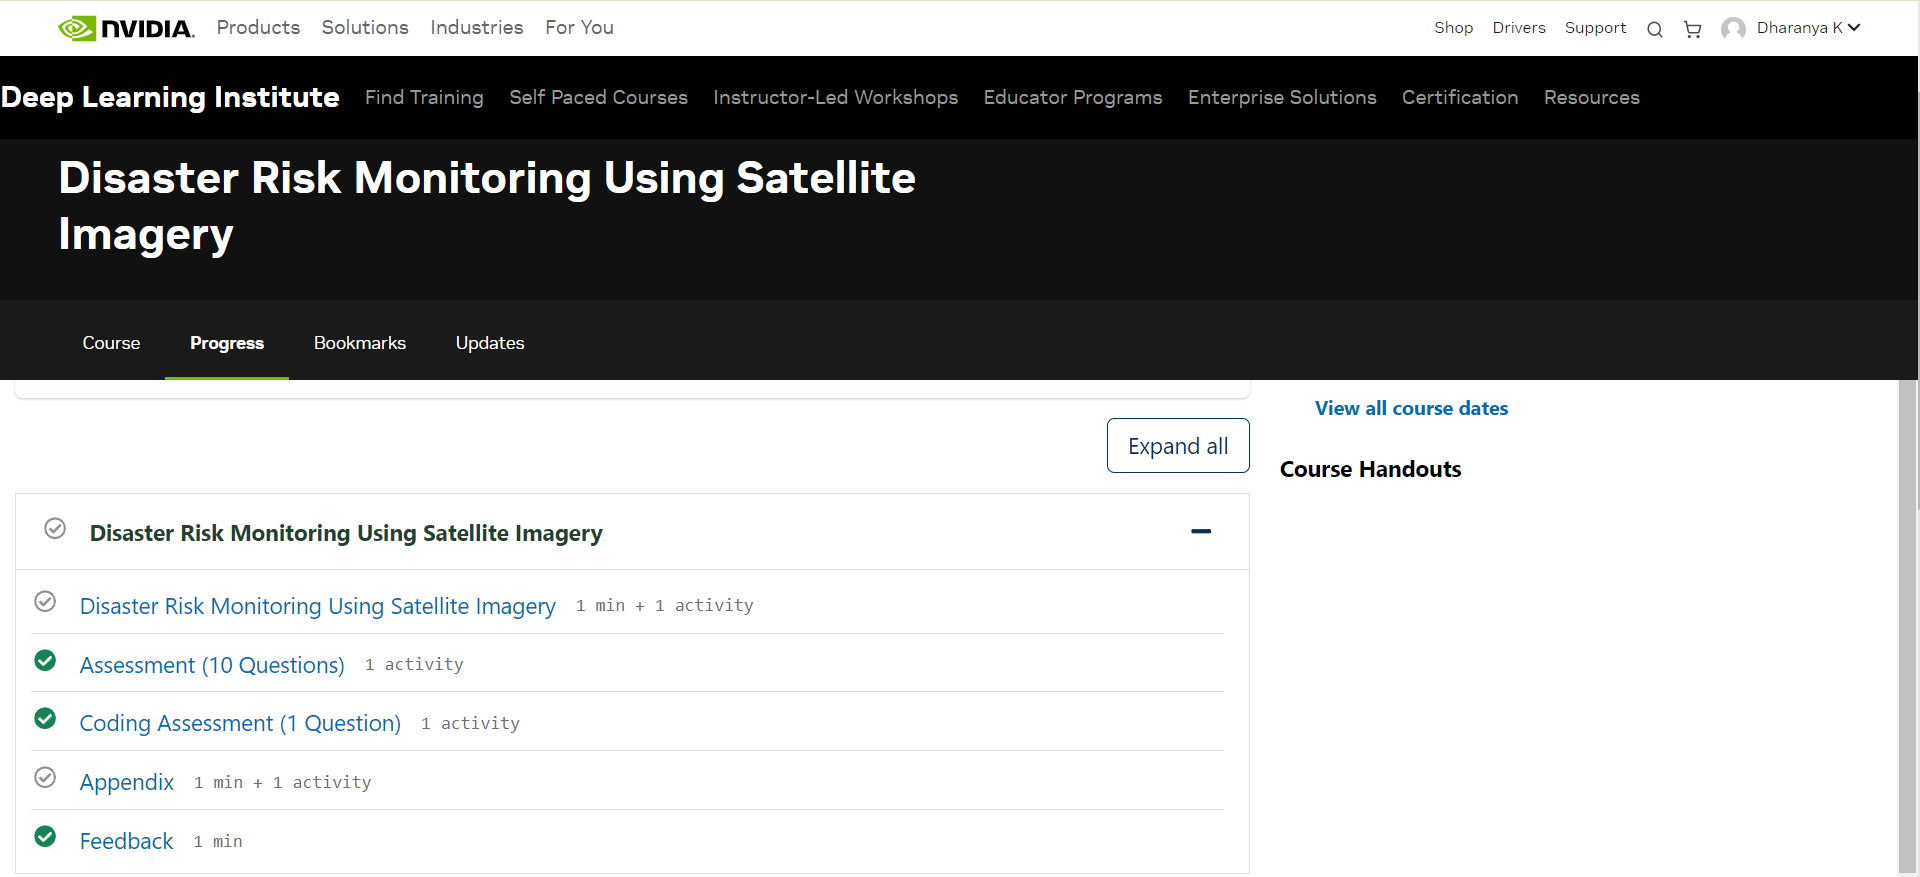Open the Updates tab
Viewport: 1920px width, 877px height.
490,343
